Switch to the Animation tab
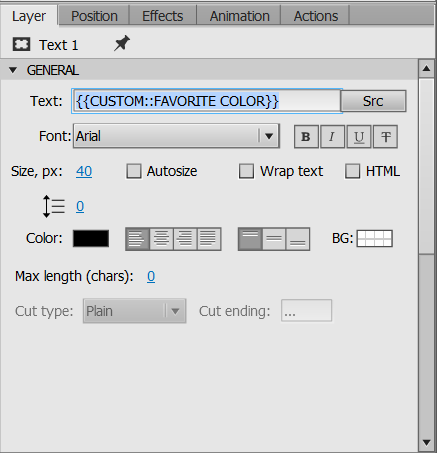Viewport: 437px width, 453px height. pyautogui.click(x=239, y=16)
